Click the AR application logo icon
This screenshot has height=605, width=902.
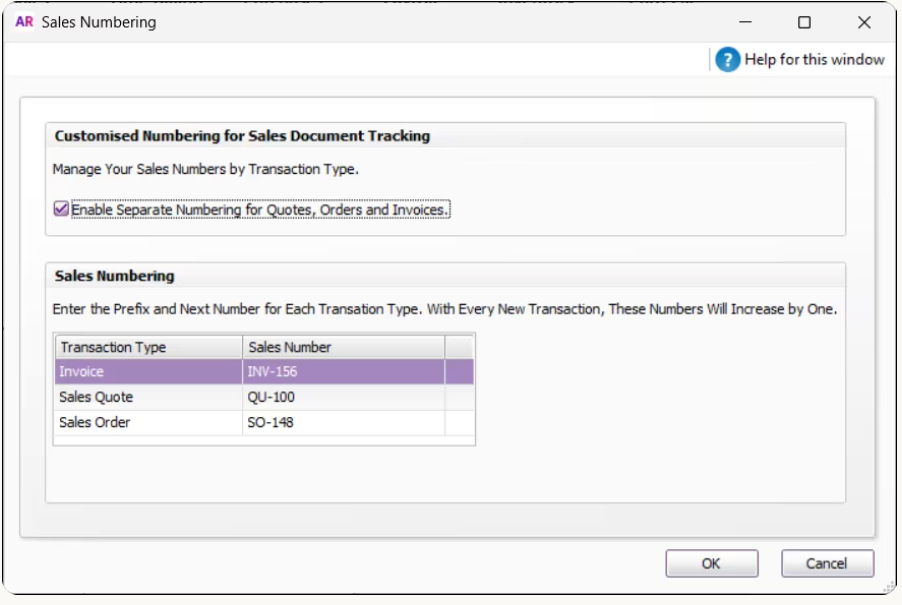coord(24,22)
